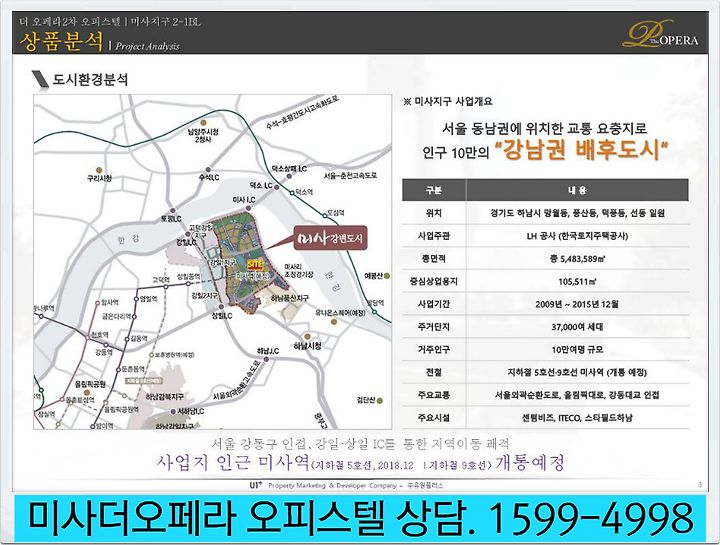Click the 검단산 mountain label
This screenshot has width=720, height=545.
[366, 400]
